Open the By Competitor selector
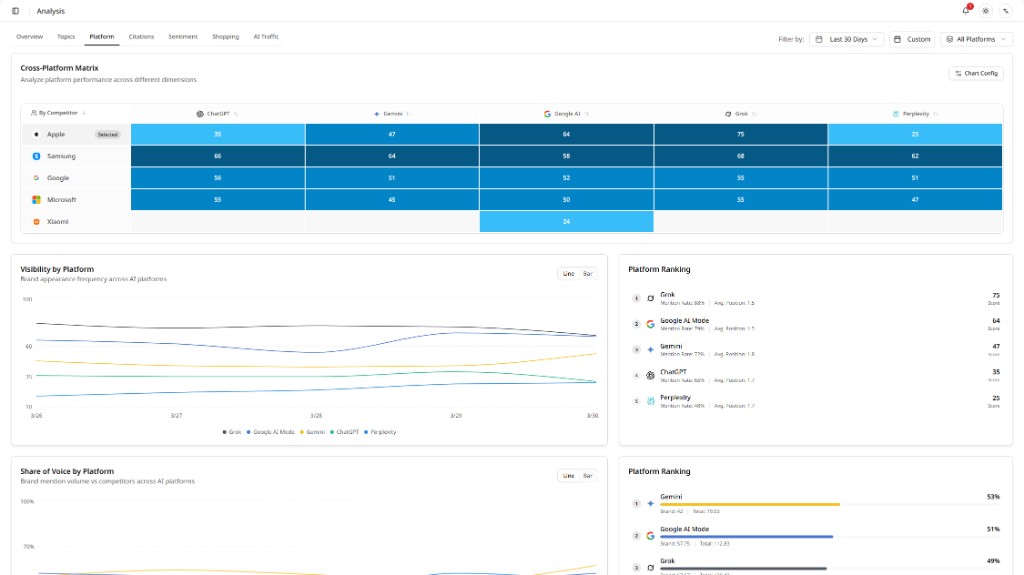 (x=58, y=113)
